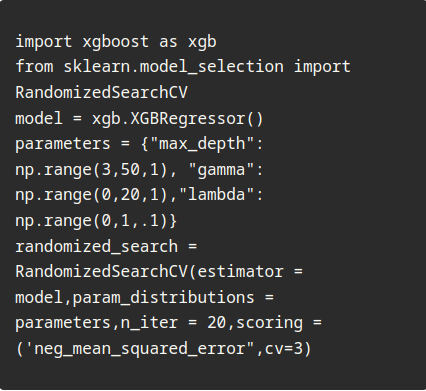The height and width of the screenshot is (391, 426).
Task: Click the word 'xgboost' in import line
Action: [115, 42]
